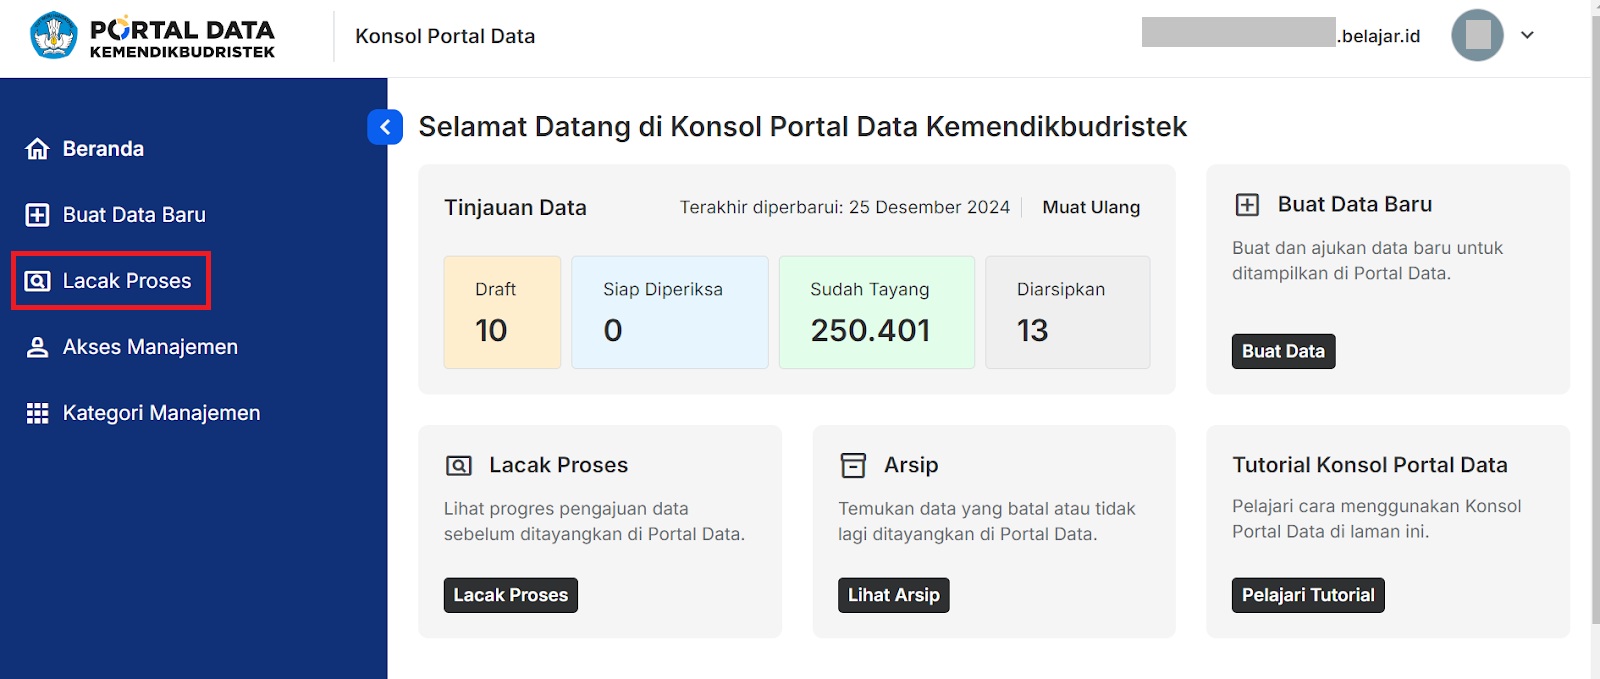This screenshot has height=679, width=1600.
Task: Click the Buat Data Baru plus icon in sidebar
Action: pyautogui.click(x=37, y=215)
